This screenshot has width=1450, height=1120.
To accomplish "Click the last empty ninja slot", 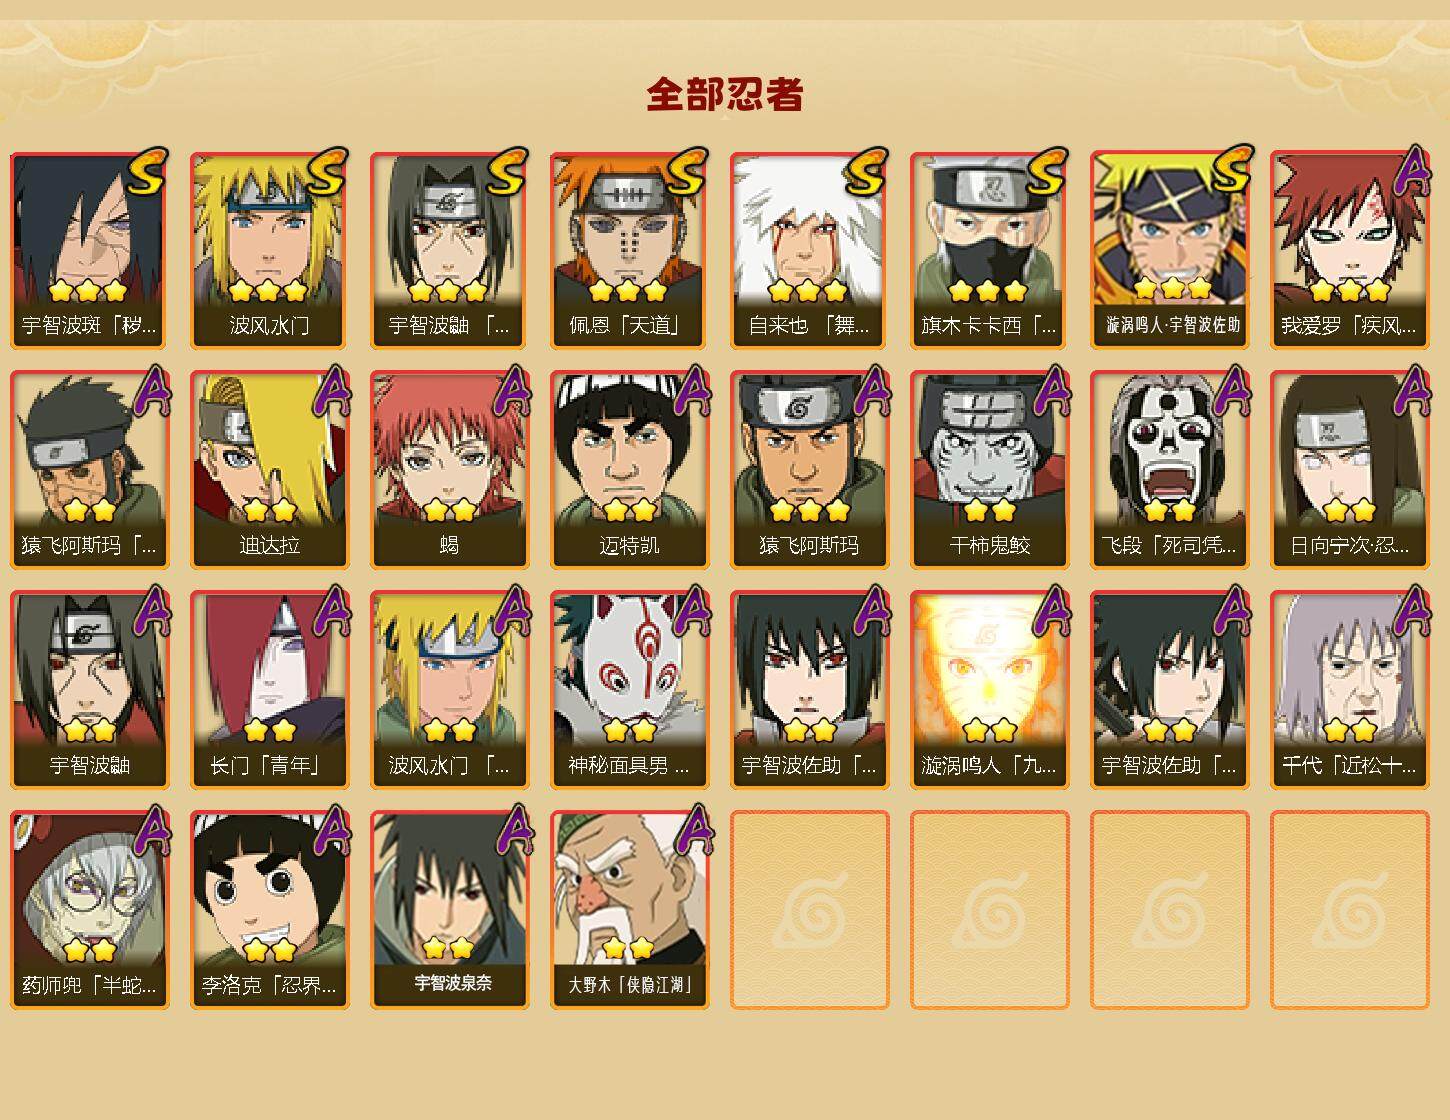I will coord(1349,910).
